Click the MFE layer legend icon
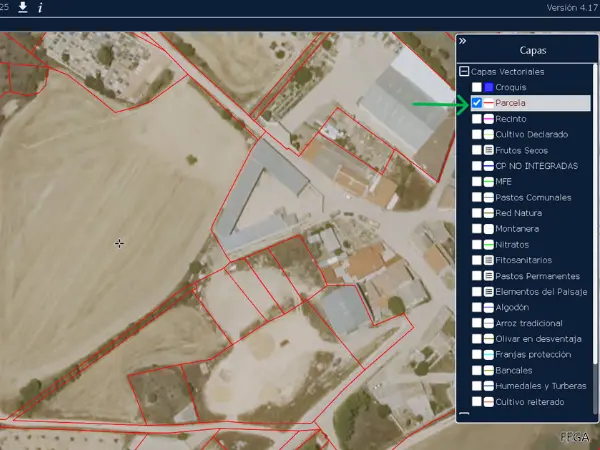Viewport: 600px width, 450px height. click(489, 182)
